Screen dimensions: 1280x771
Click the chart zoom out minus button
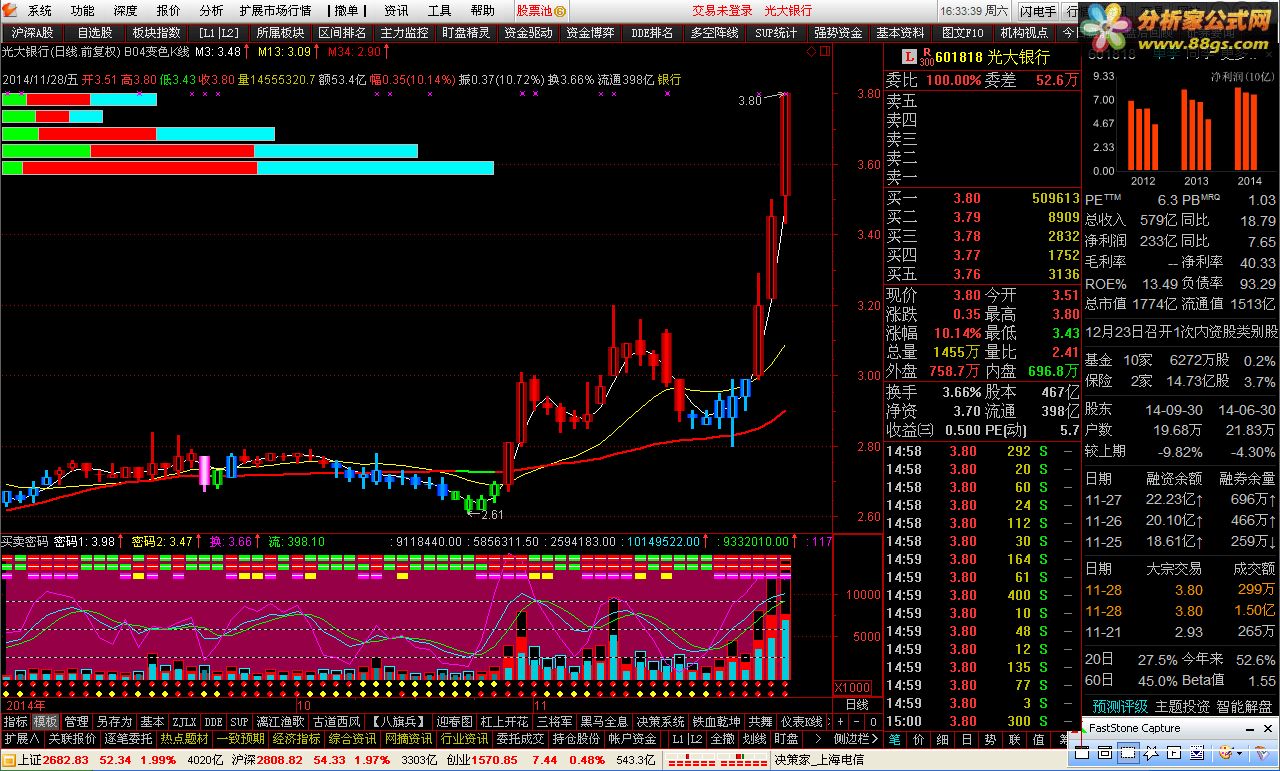[x=857, y=720]
